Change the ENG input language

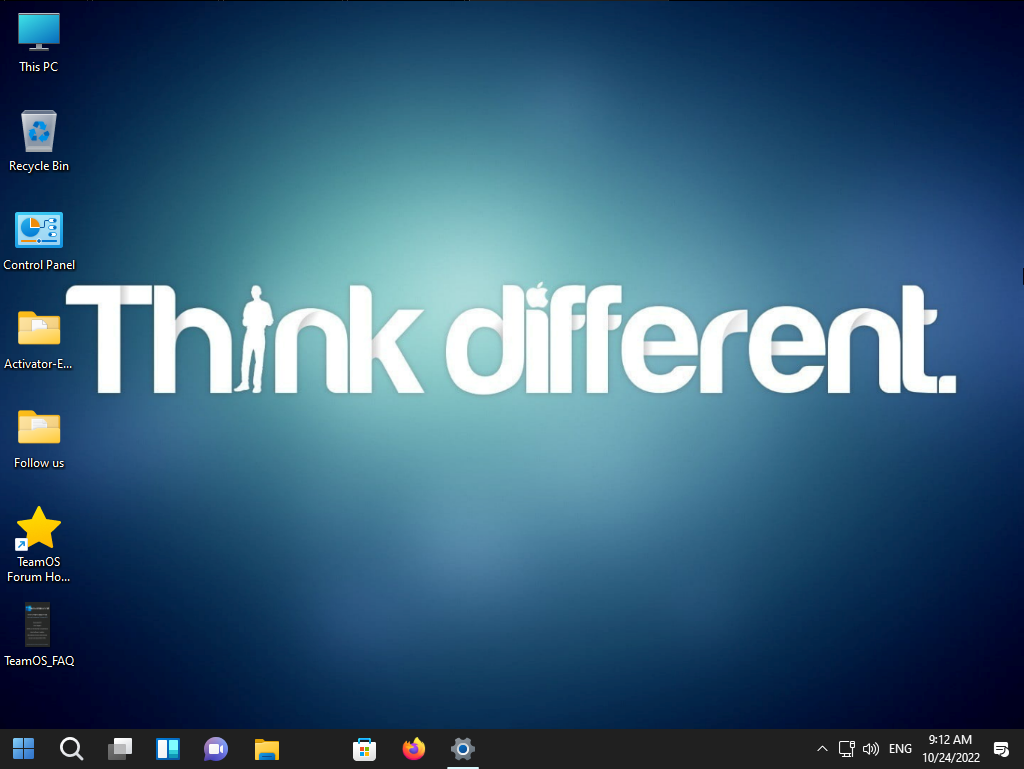(x=900, y=749)
